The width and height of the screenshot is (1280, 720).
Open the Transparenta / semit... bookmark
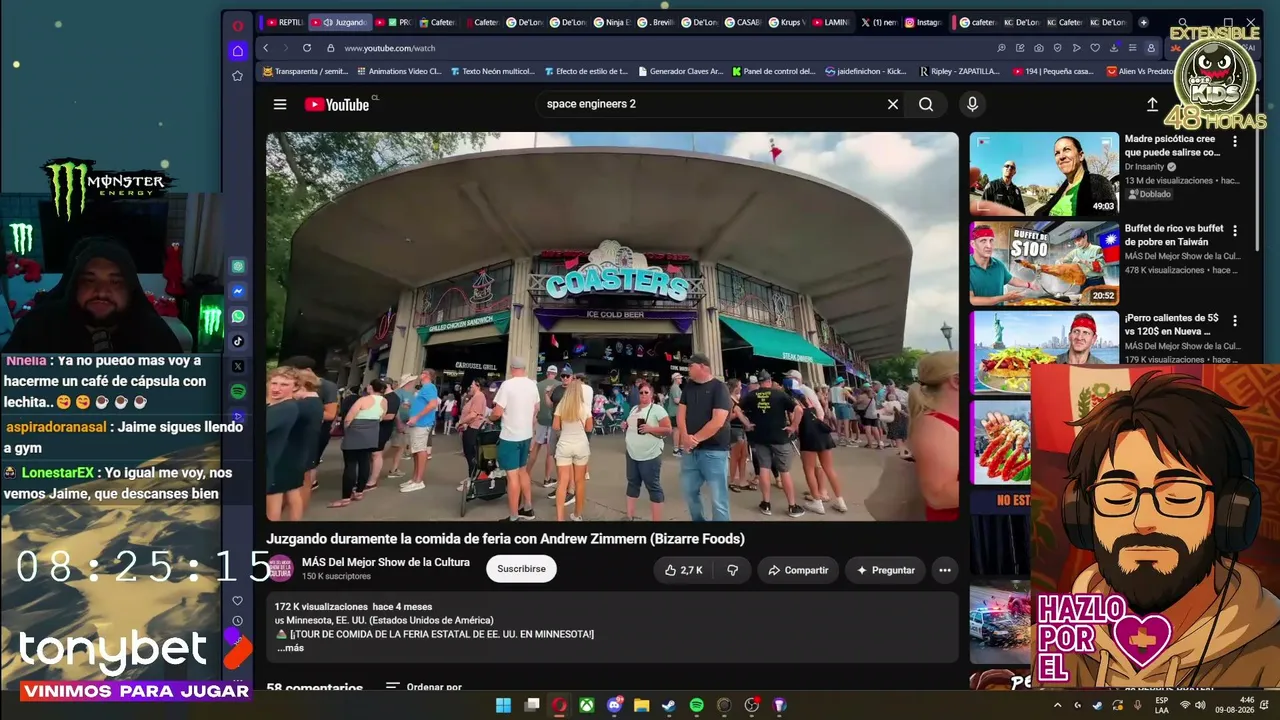(306, 72)
